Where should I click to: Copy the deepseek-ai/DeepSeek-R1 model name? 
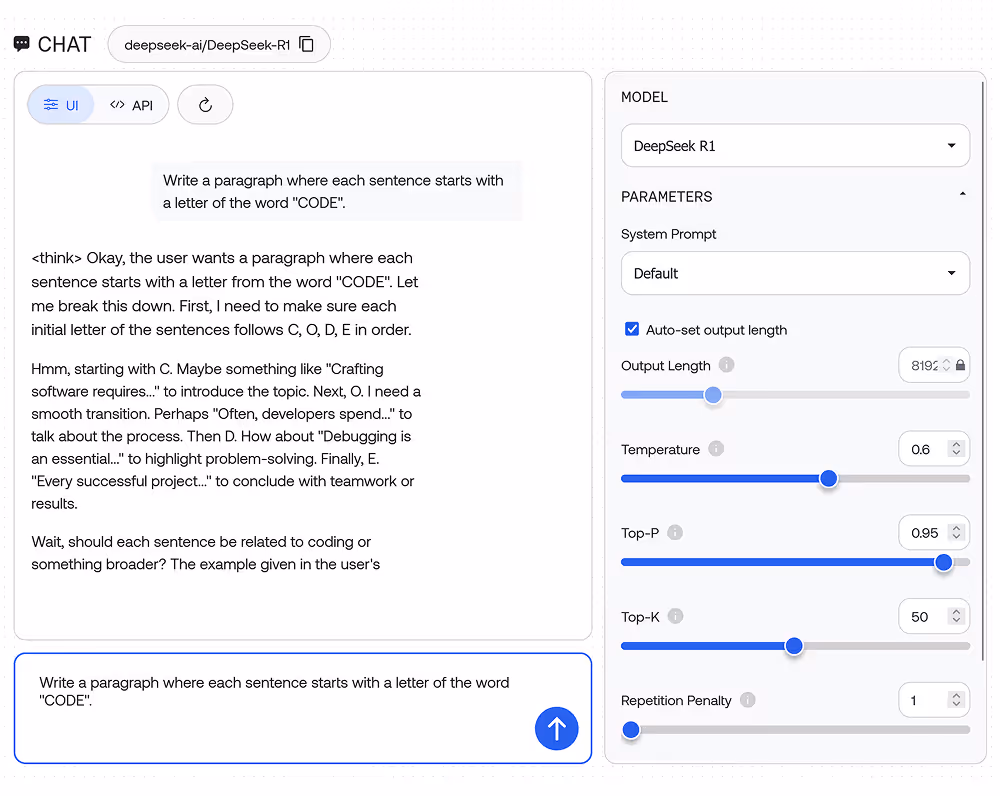click(307, 44)
